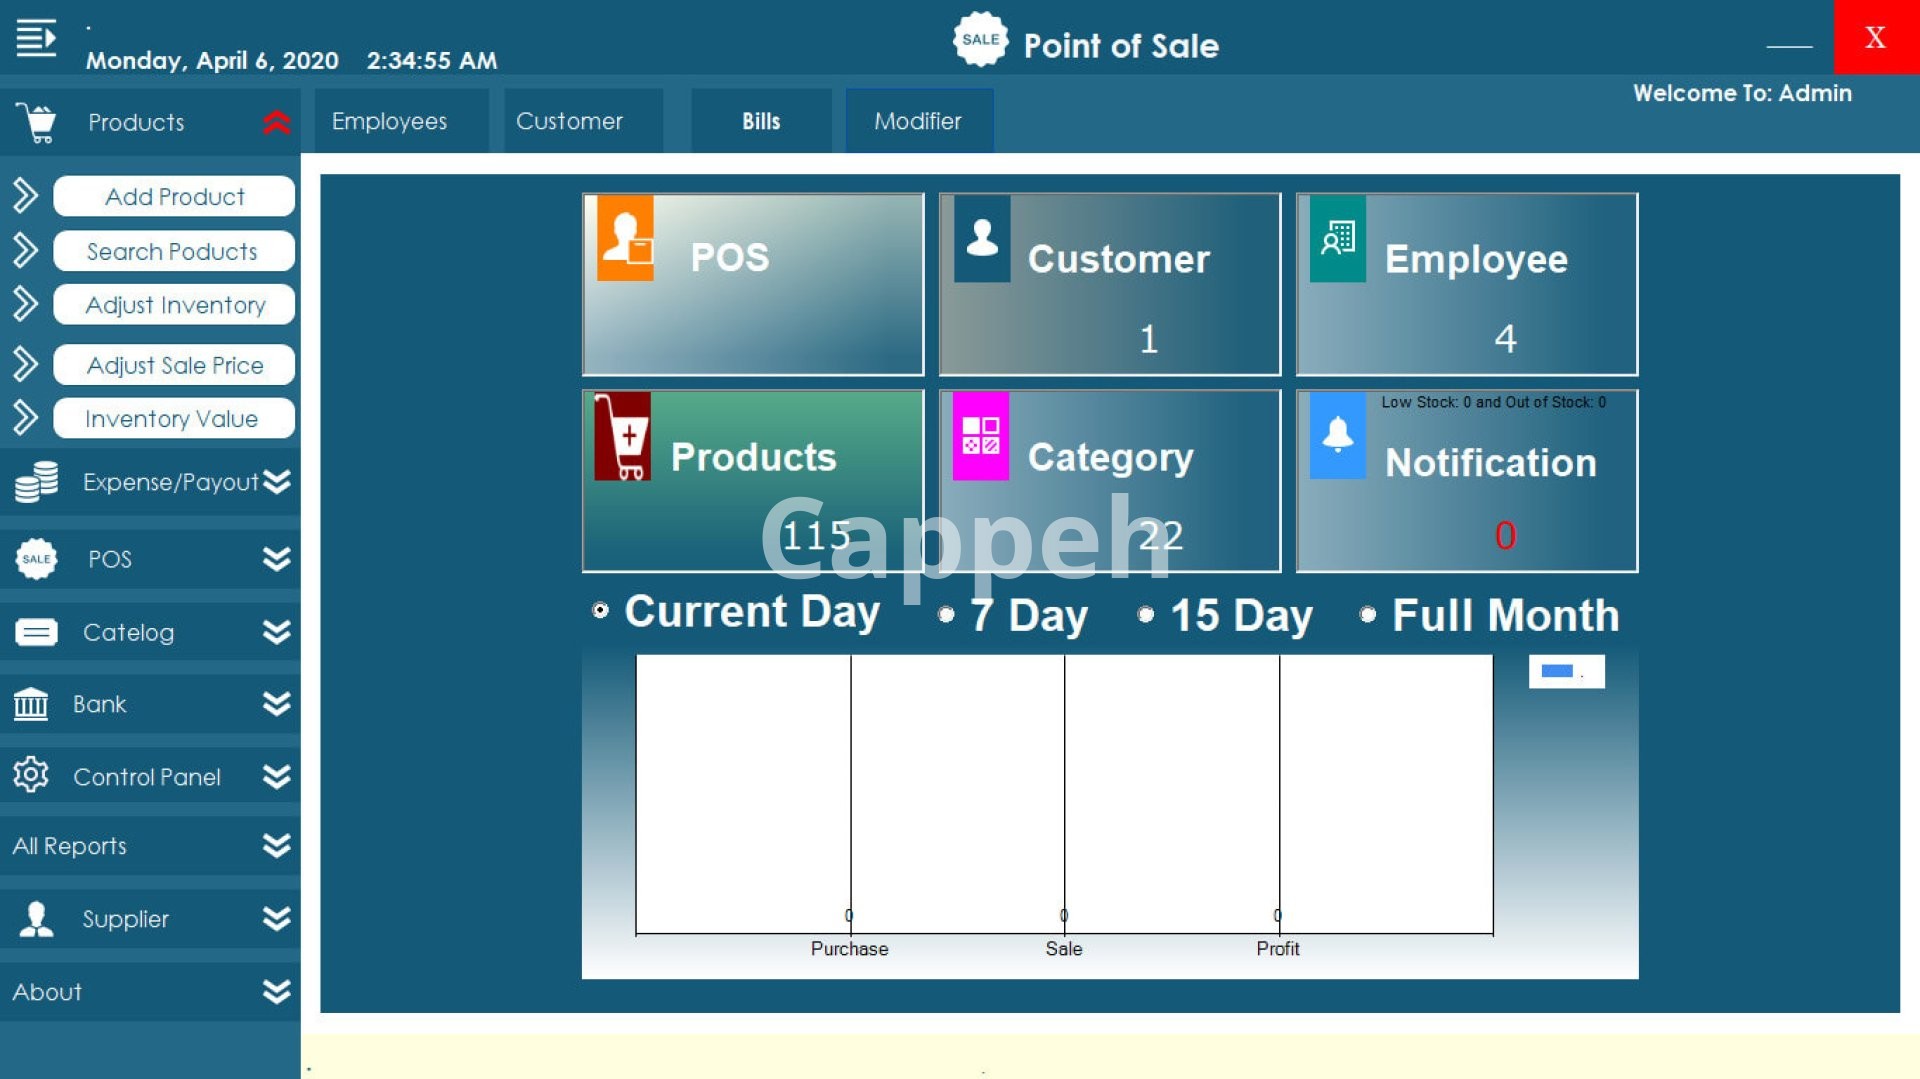This screenshot has height=1079, width=1920.
Task: Click the blue chart legend swatch
Action: click(1557, 671)
